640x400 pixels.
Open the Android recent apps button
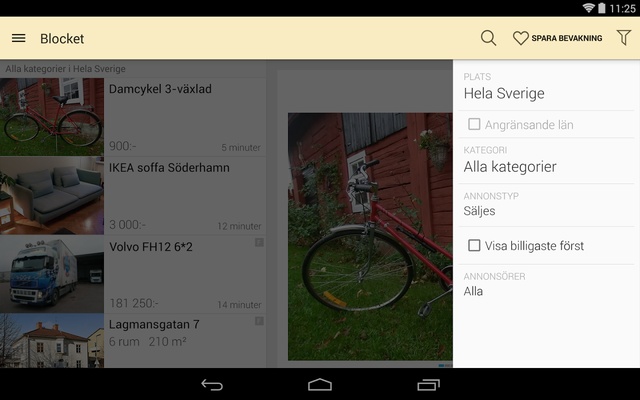tap(428, 384)
